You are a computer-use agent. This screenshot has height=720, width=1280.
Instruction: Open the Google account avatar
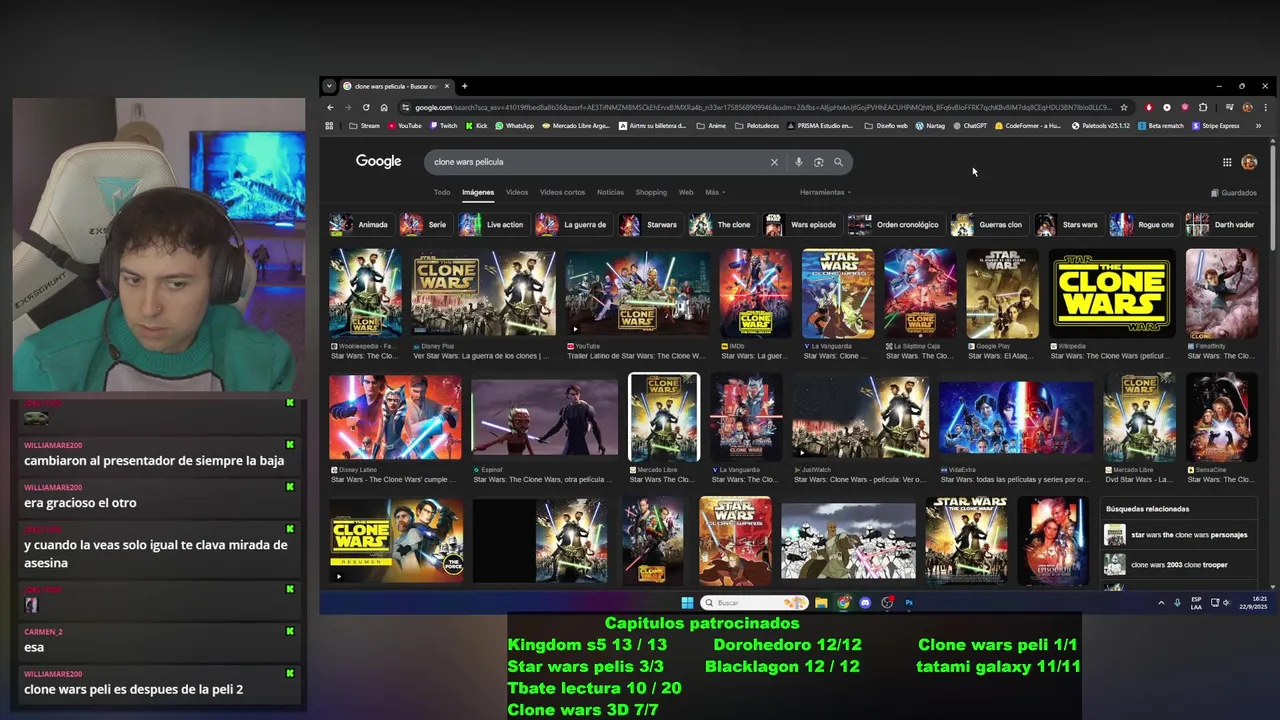point(1249,162)
